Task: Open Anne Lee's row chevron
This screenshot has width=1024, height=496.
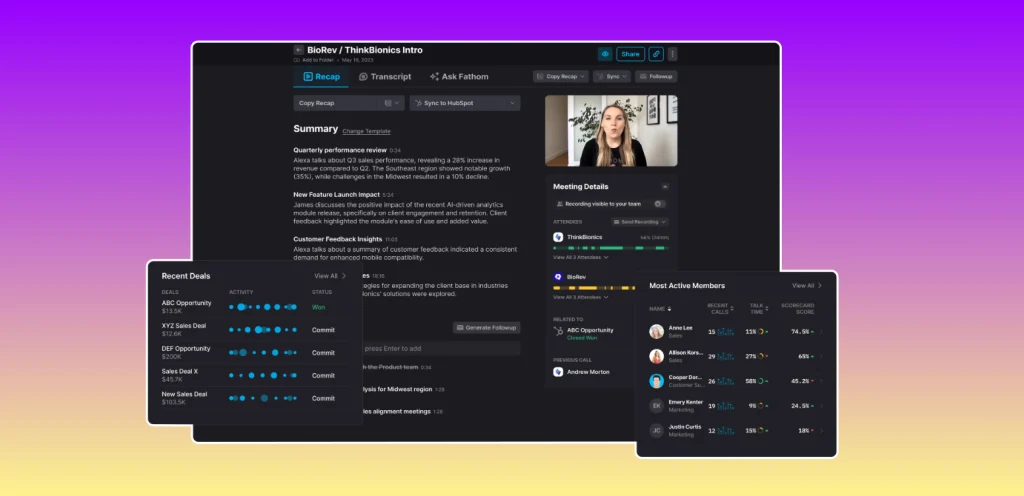Action: pos(821,332)
